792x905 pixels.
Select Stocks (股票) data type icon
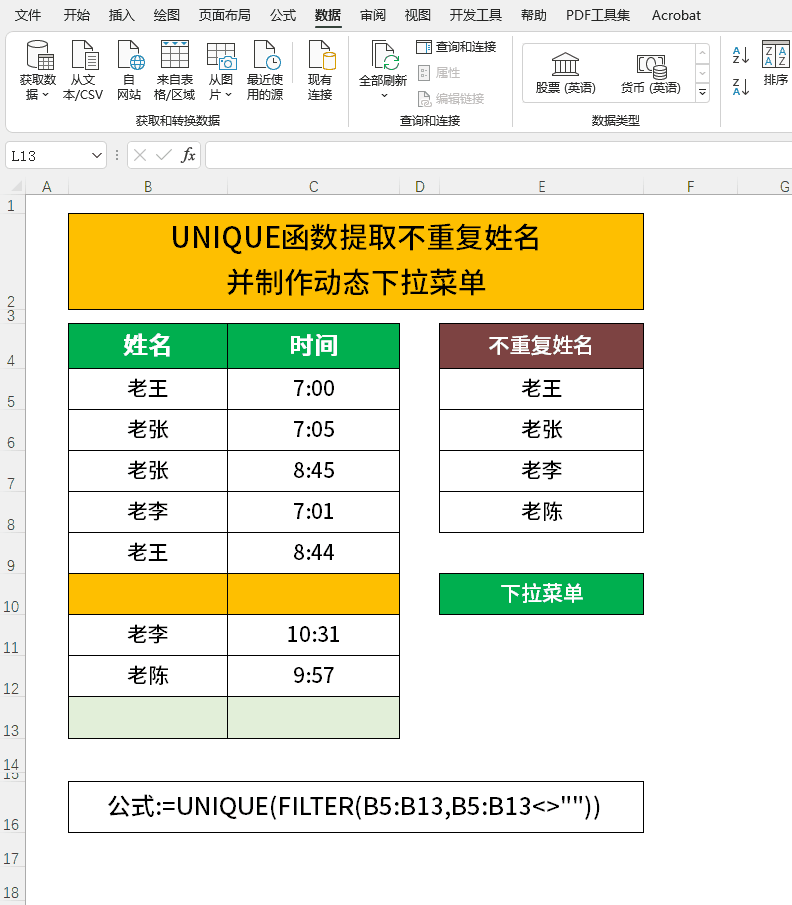click(x=565, y=73)
